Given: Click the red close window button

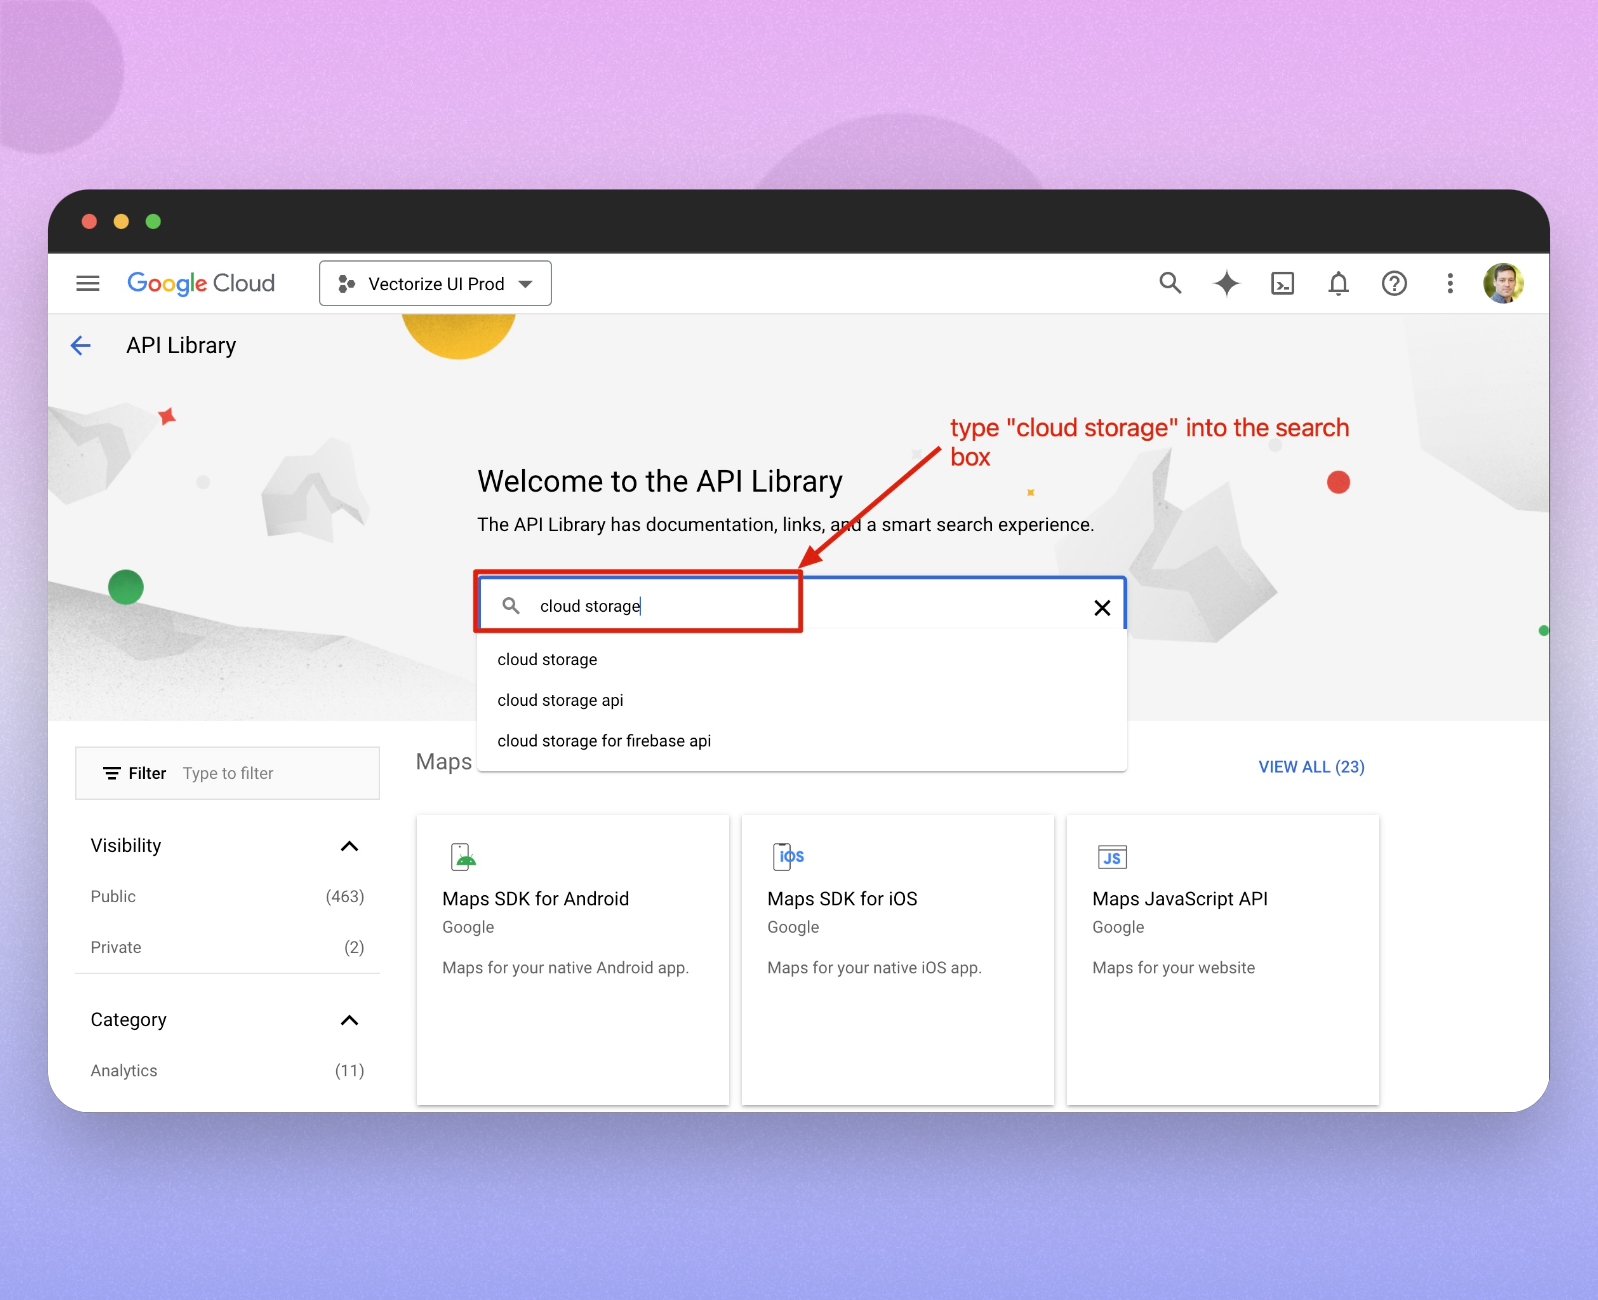Looking at the screenshot, I should tap(89, 222).
